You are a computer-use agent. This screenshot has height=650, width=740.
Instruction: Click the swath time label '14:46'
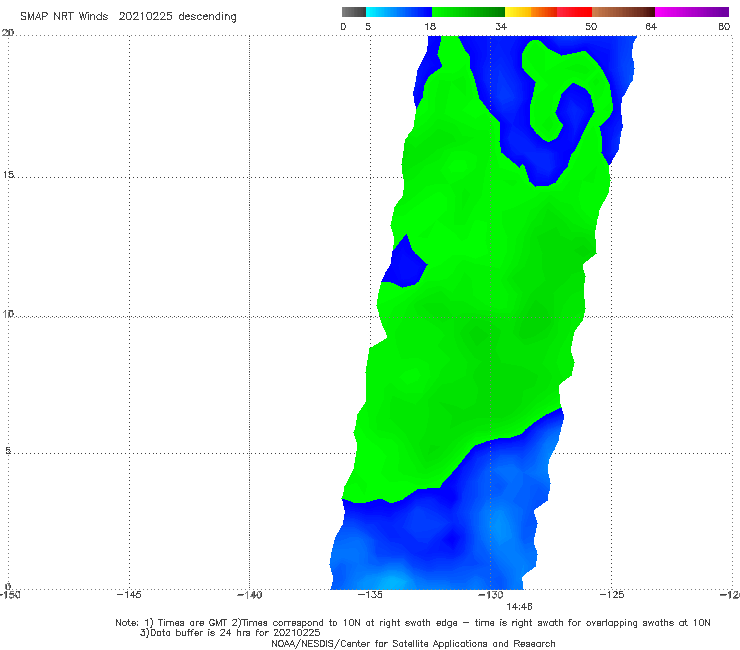point(519,607)
